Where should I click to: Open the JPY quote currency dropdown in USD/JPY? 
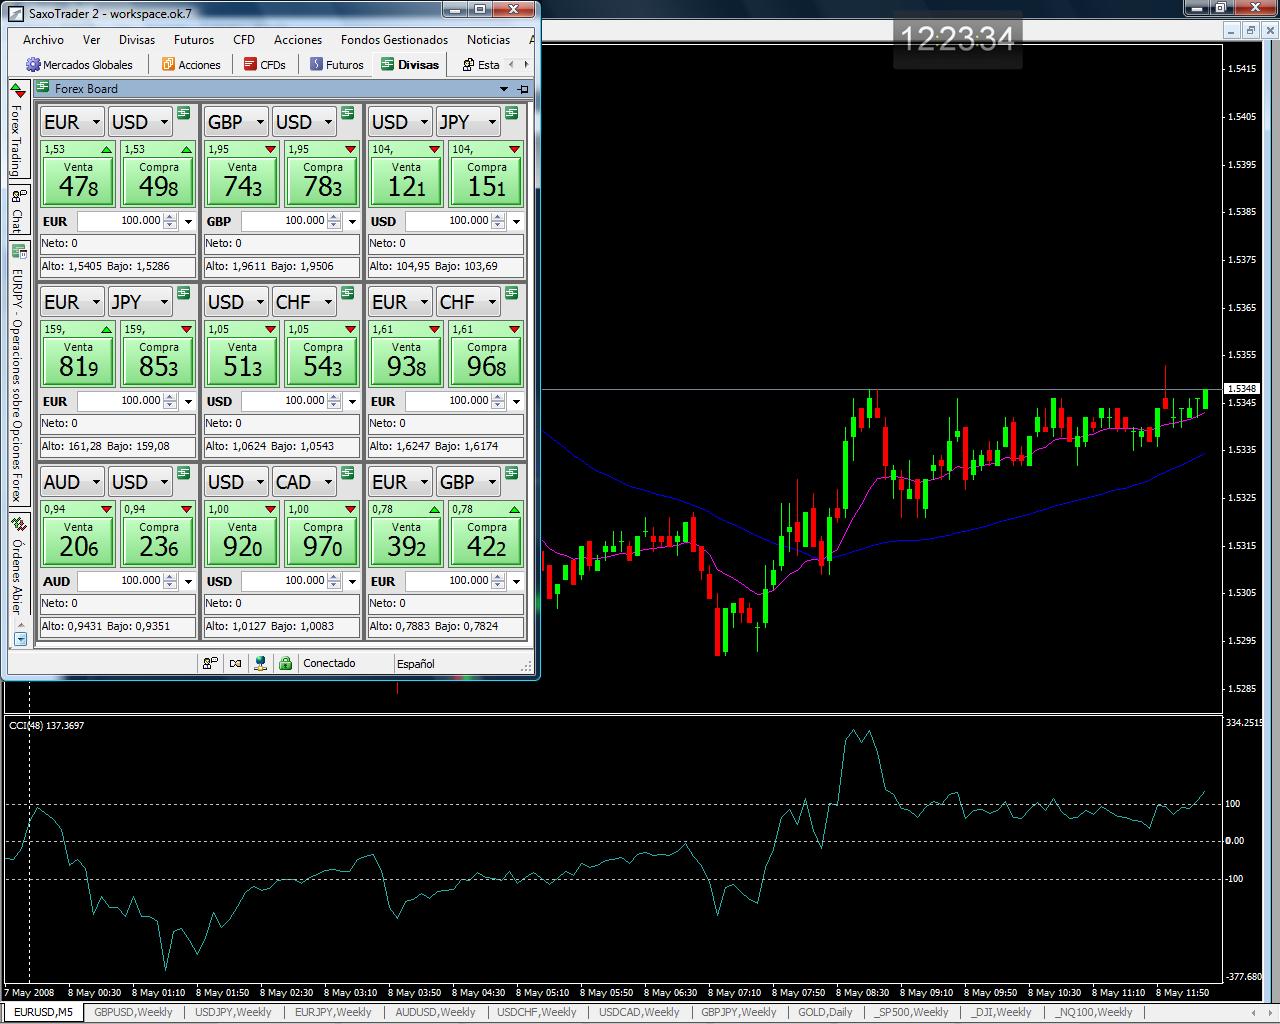[x=492, y=122]
